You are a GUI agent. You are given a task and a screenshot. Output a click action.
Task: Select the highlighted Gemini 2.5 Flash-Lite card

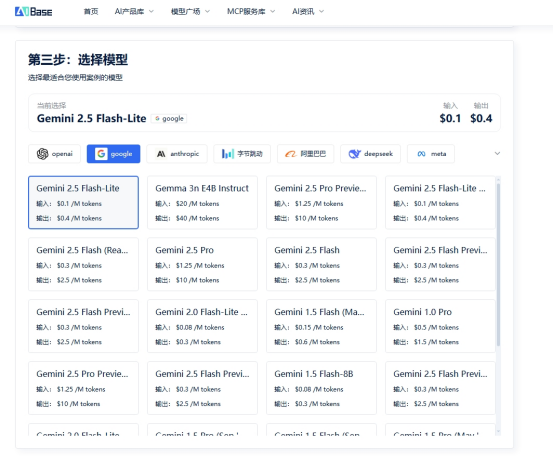coord(83,202)
